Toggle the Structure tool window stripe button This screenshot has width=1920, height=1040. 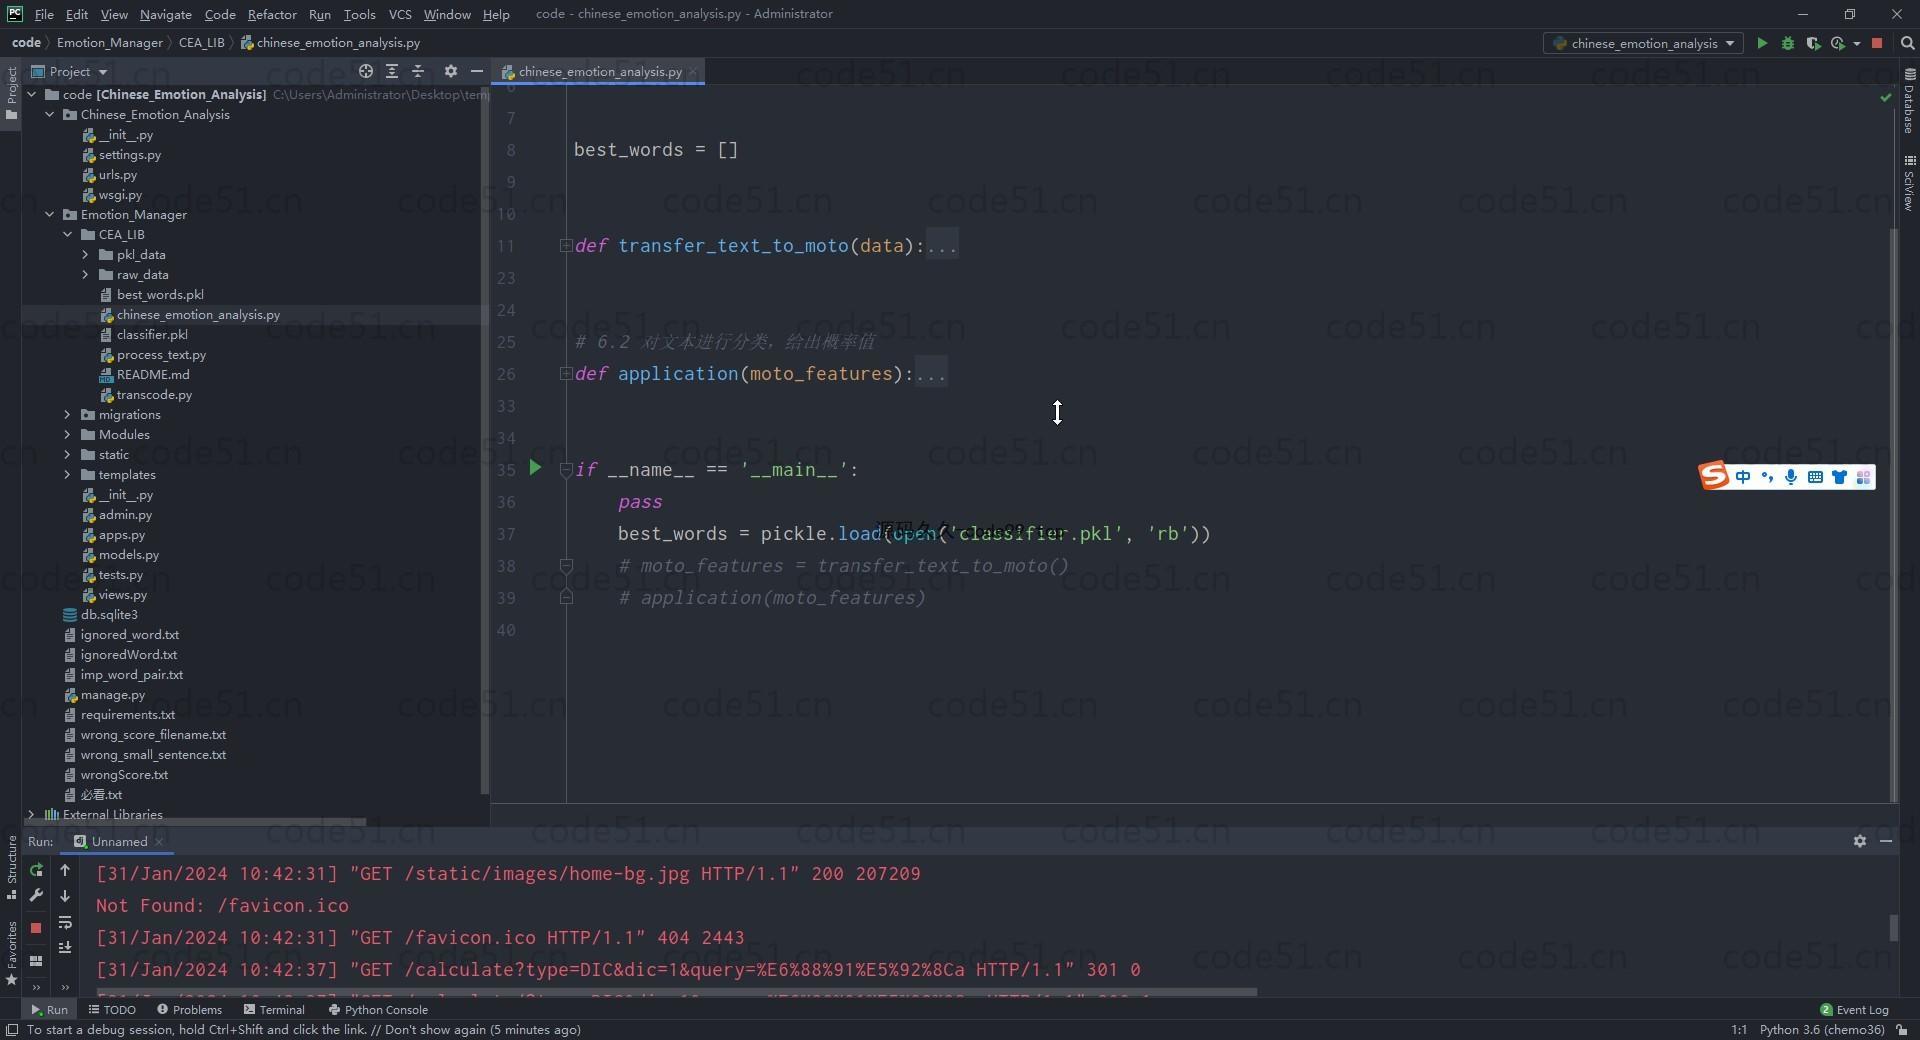11,867
